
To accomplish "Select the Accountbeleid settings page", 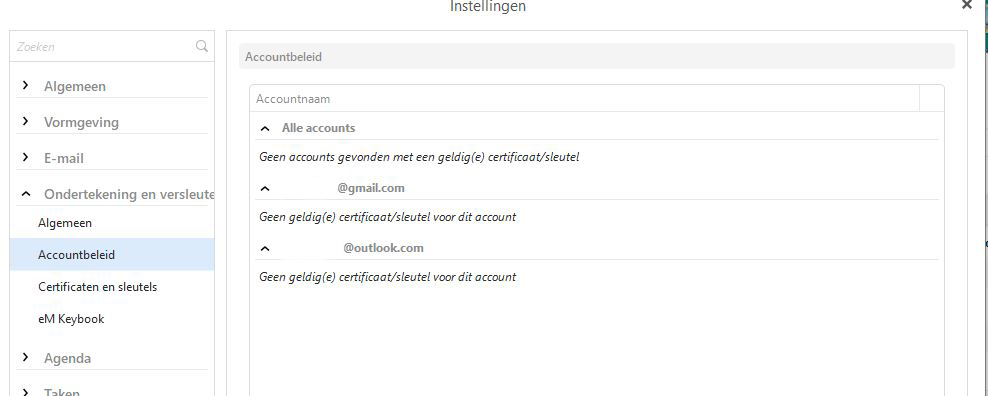I will pyautogui.click(x=112, y=255).
